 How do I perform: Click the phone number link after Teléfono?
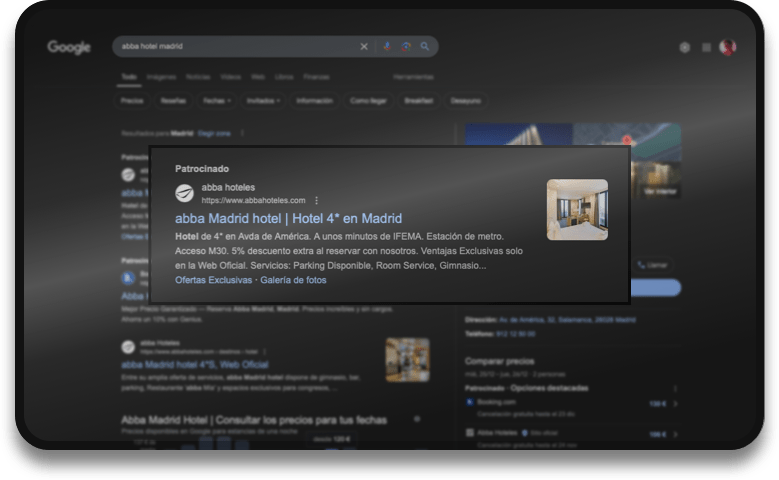point(516,334)
